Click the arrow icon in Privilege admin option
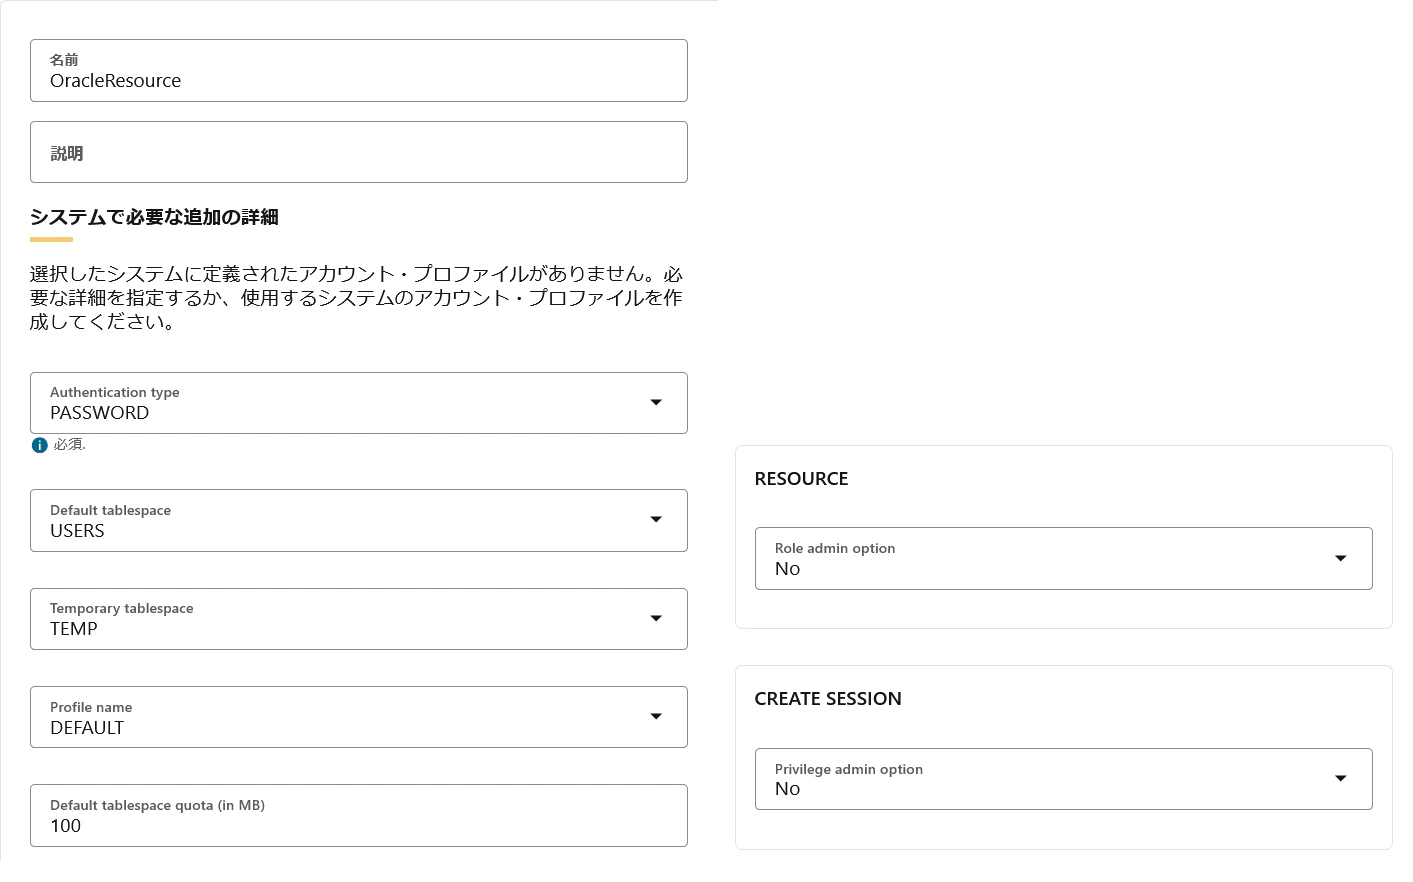Screen dimensions: 1413x882 (1341, 778)
